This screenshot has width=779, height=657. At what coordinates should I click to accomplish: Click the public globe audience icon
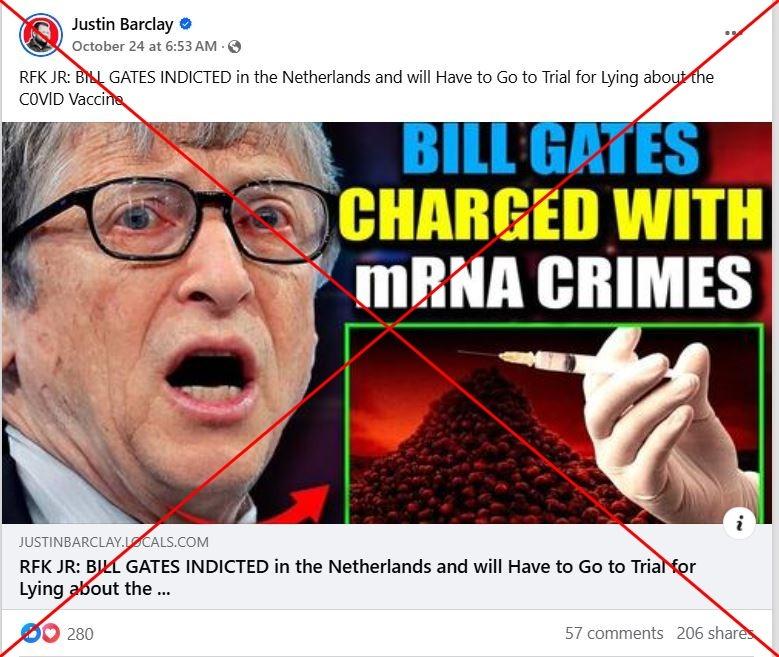(234, 47)
